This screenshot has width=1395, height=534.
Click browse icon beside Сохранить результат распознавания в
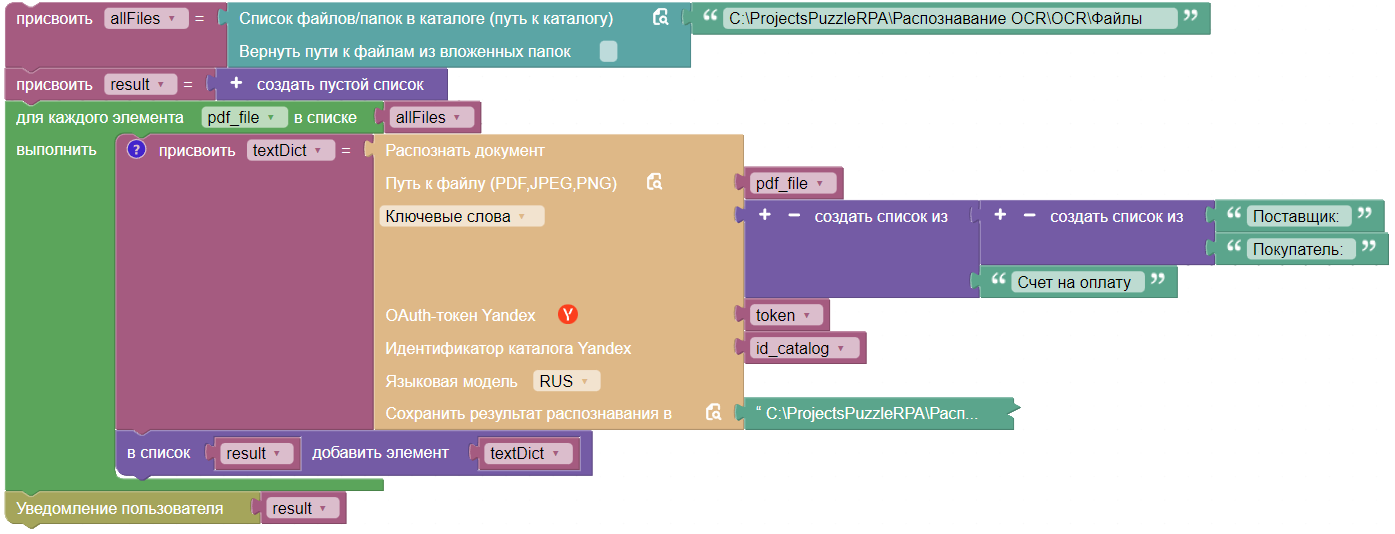coord(713,413)
